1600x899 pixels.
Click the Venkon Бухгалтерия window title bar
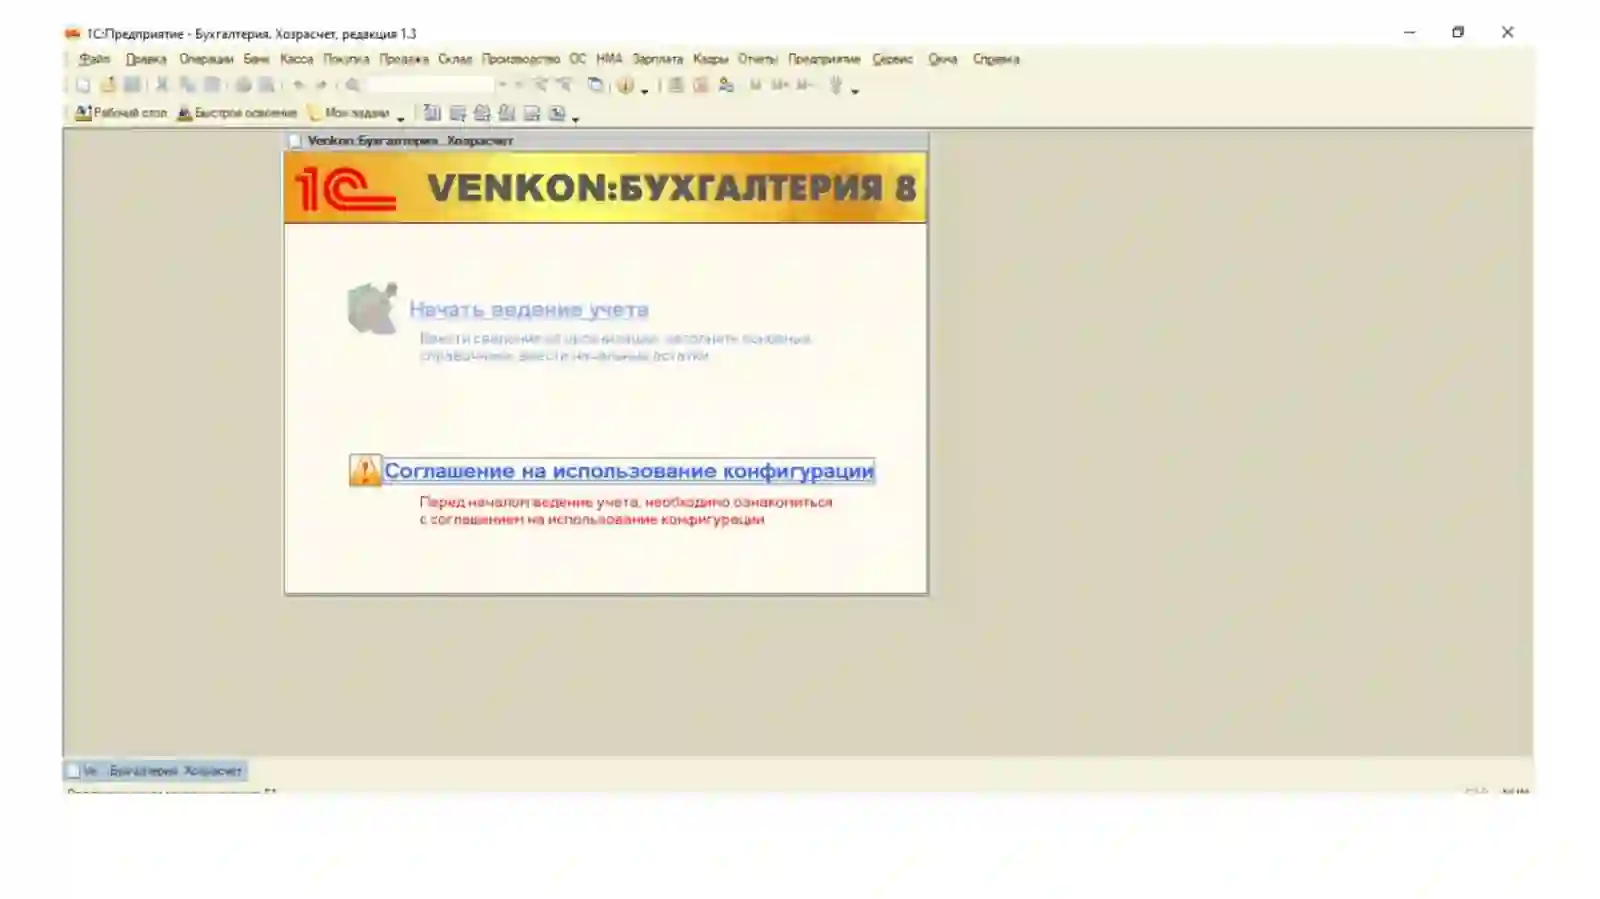(606, 141)
